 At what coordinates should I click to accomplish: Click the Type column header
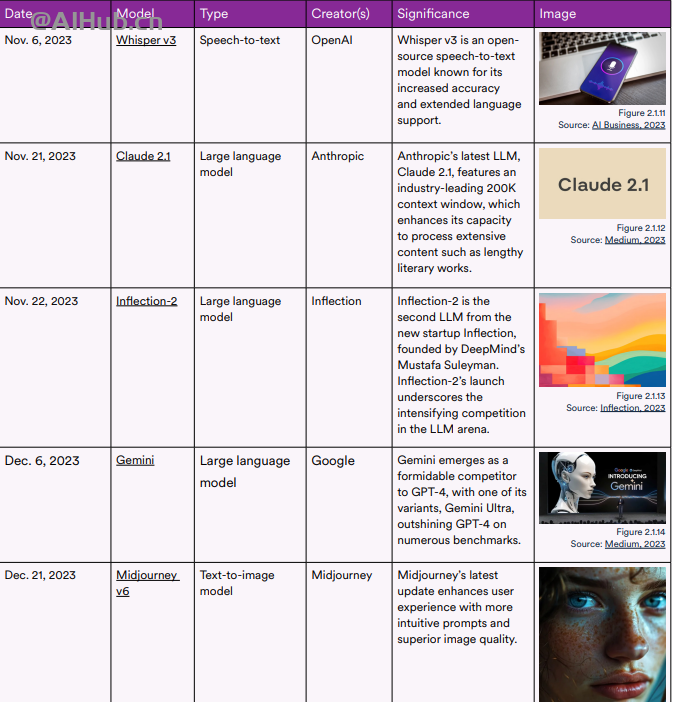214,14
